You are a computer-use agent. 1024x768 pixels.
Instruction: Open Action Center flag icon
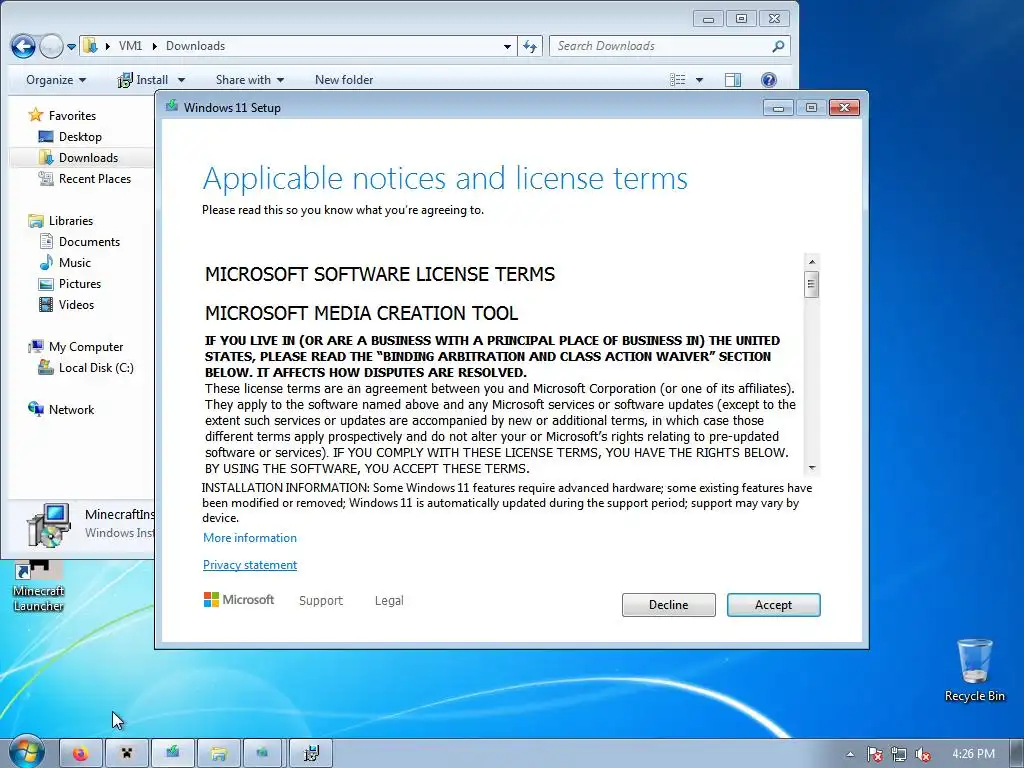click(x=874, y=754)
